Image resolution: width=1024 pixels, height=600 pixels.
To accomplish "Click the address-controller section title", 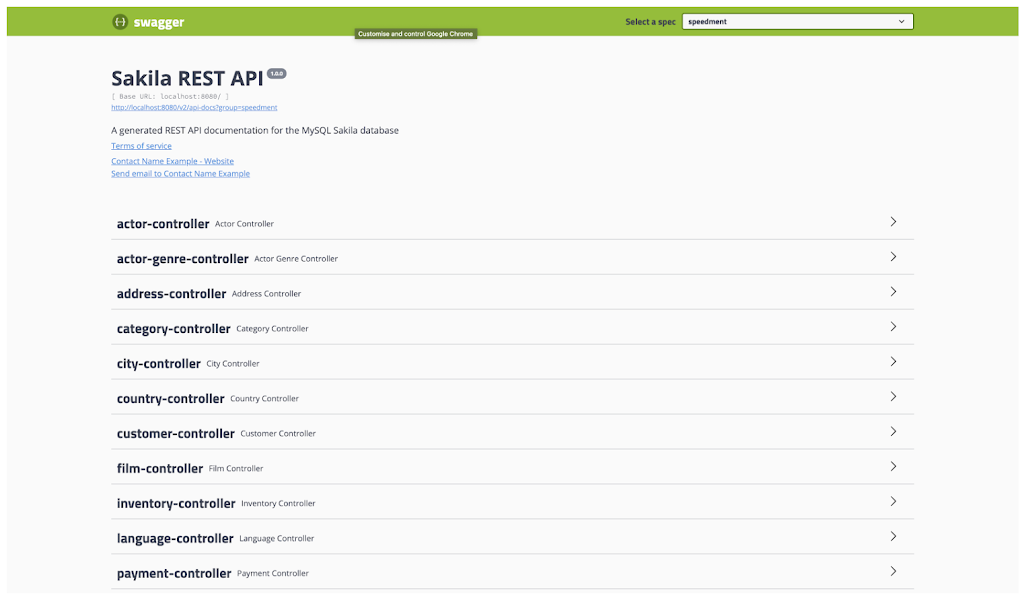I will click(171, 294).
